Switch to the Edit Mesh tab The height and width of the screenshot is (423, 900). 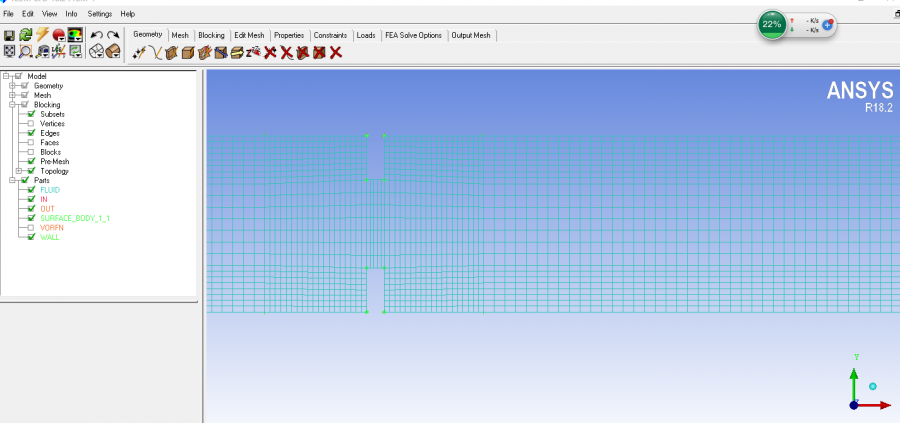[x=249, y=36]
